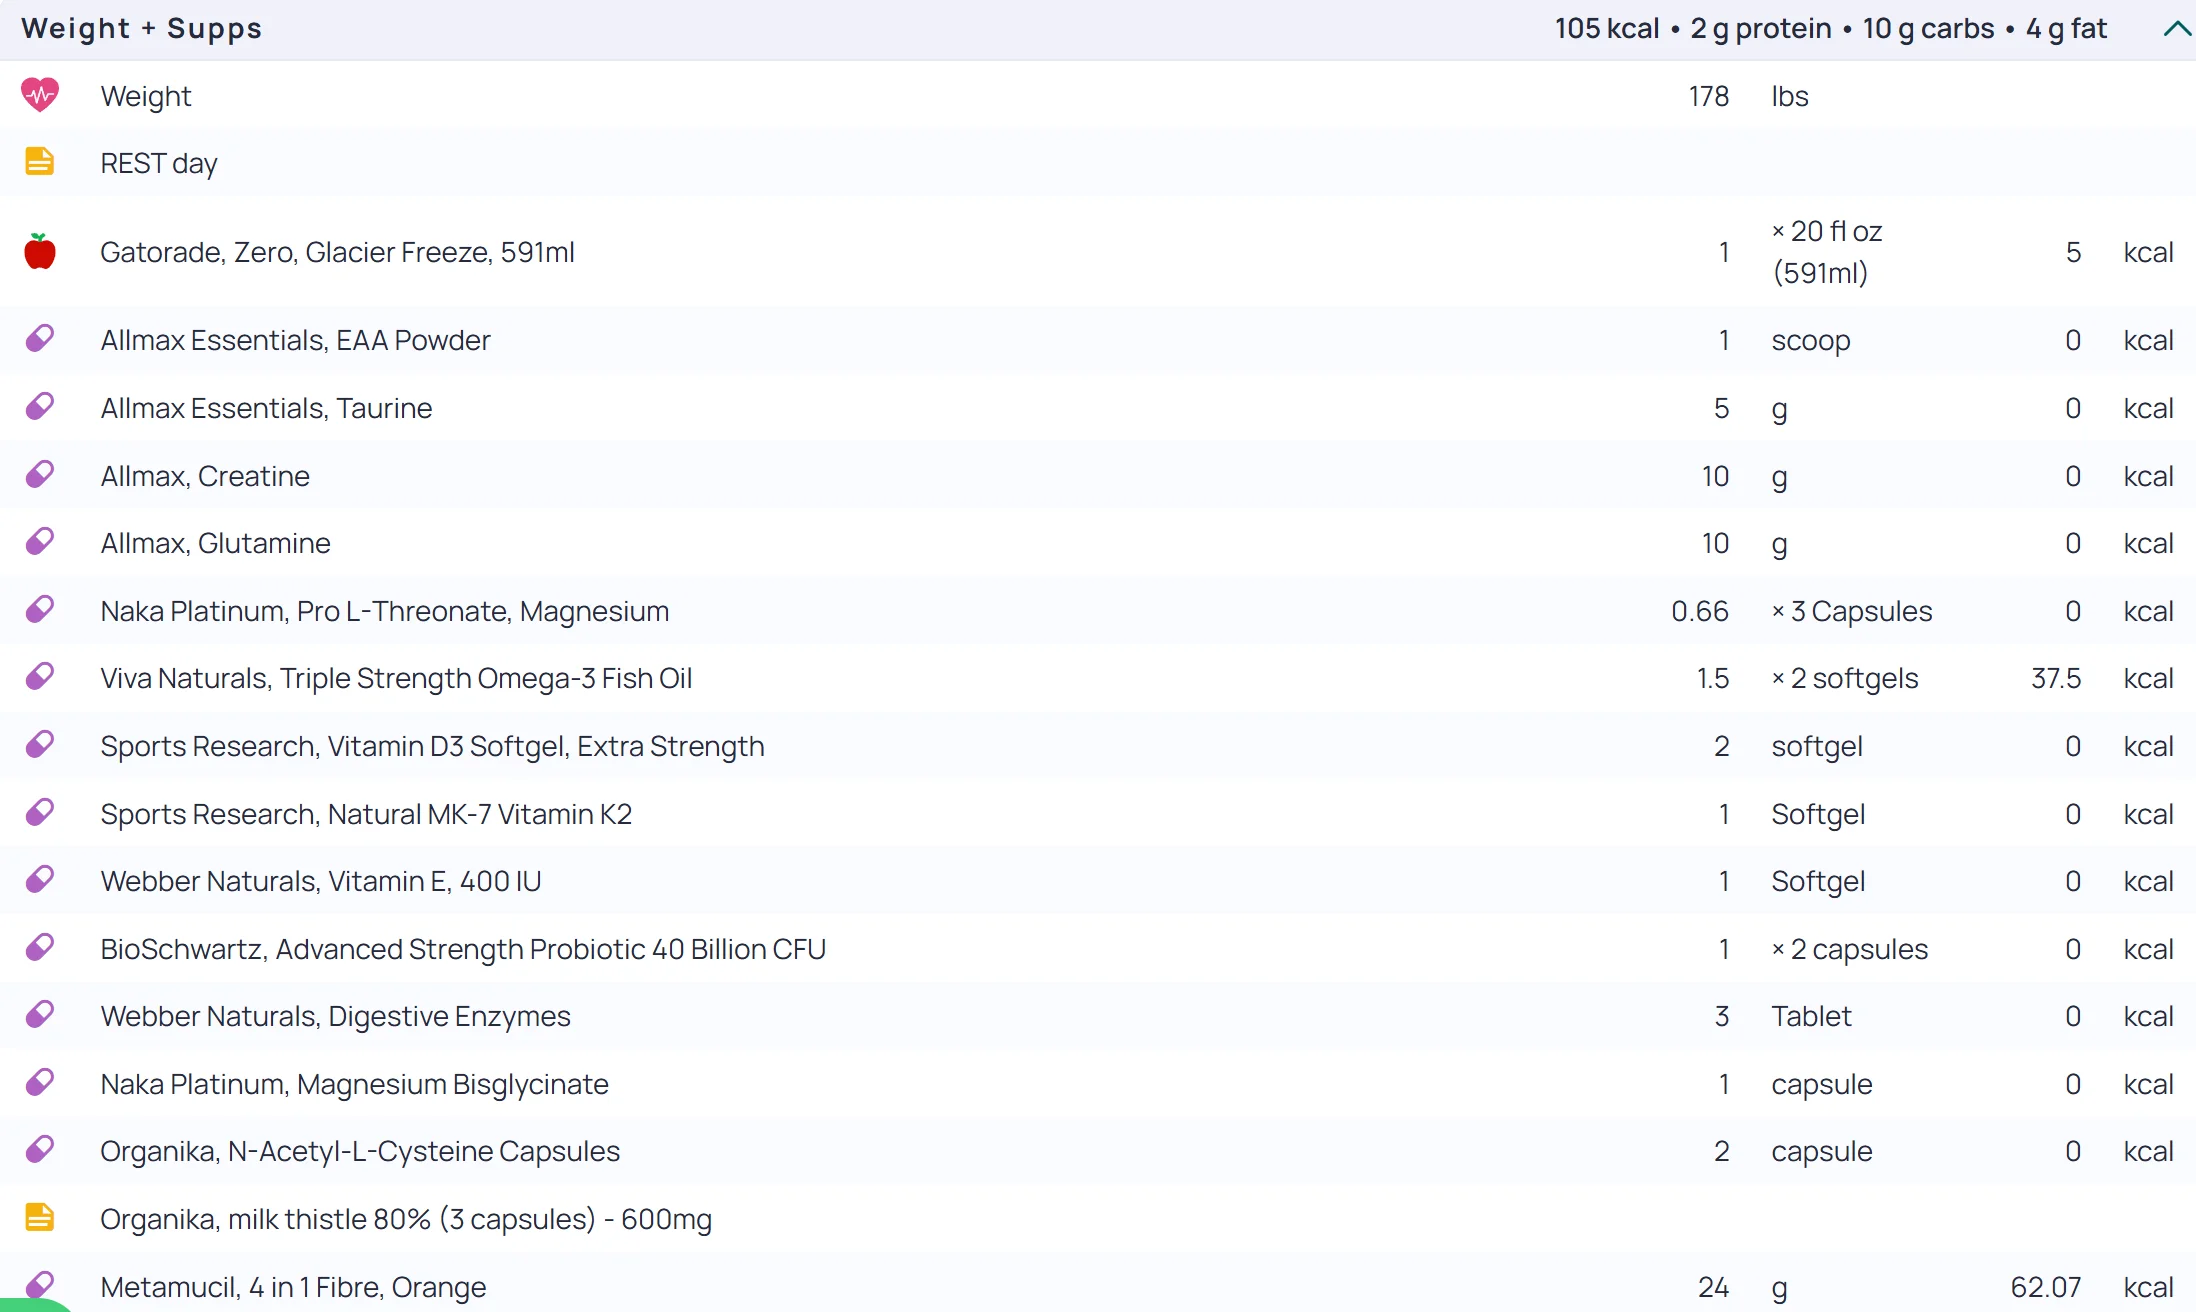The image size is (2196, 1312).
Task: Click the pill icon for MK-7 Vitamin K2
Action: point(40,812)
